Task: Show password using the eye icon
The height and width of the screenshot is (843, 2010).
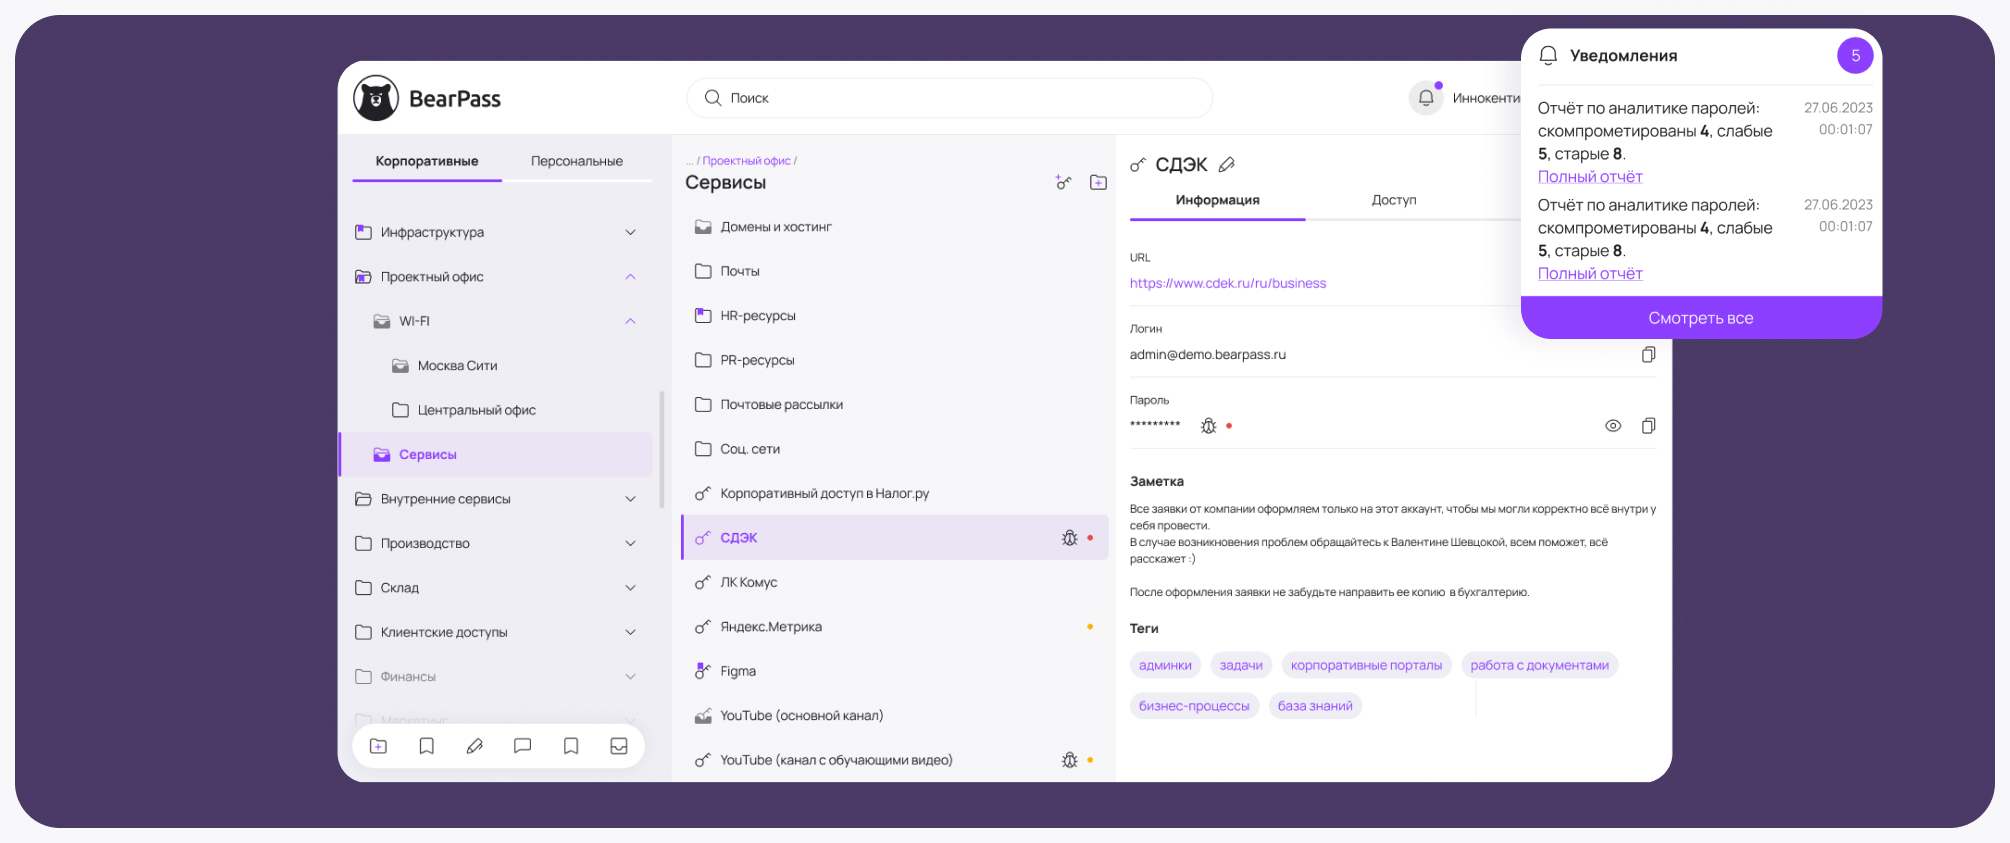Action: 1613,426
